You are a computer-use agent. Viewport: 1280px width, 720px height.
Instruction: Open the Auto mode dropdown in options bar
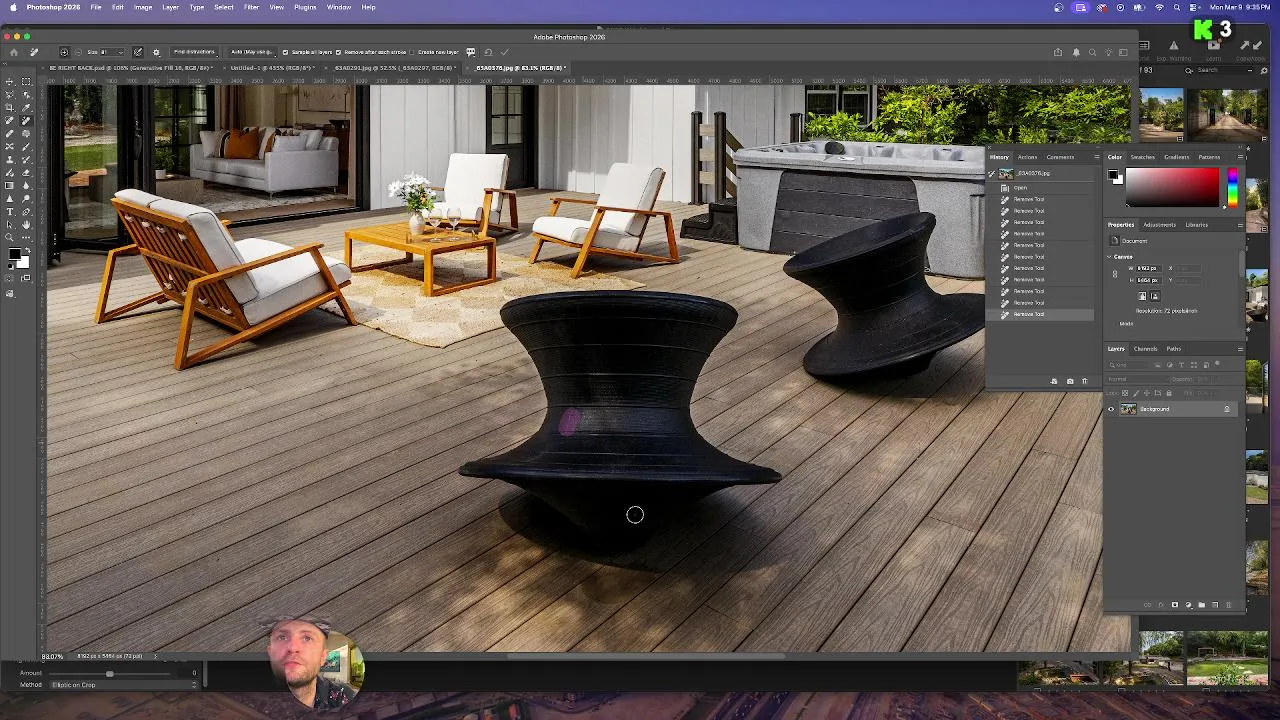pyautogui.click(x=252, y=52)
